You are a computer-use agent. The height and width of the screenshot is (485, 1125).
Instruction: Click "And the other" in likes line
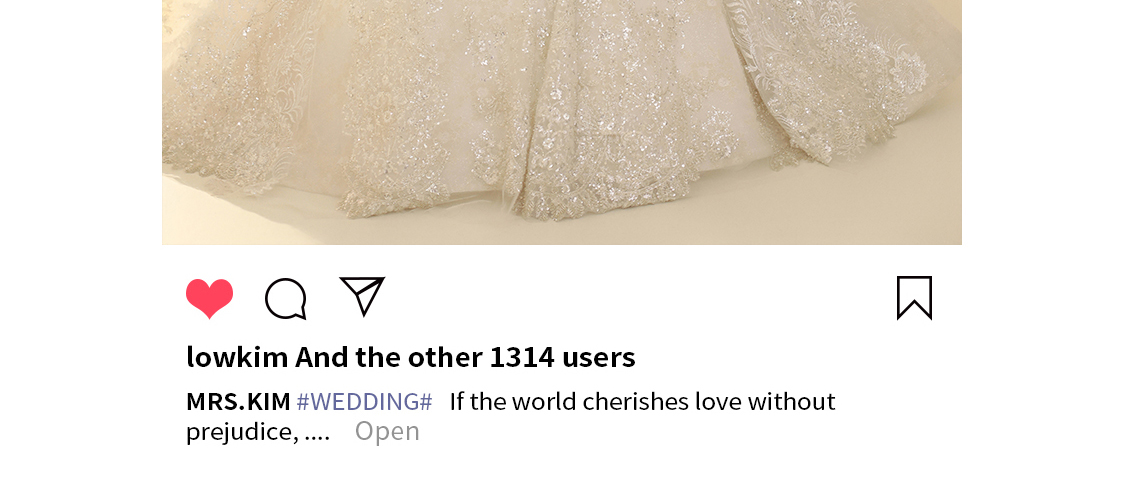(389, 357)
